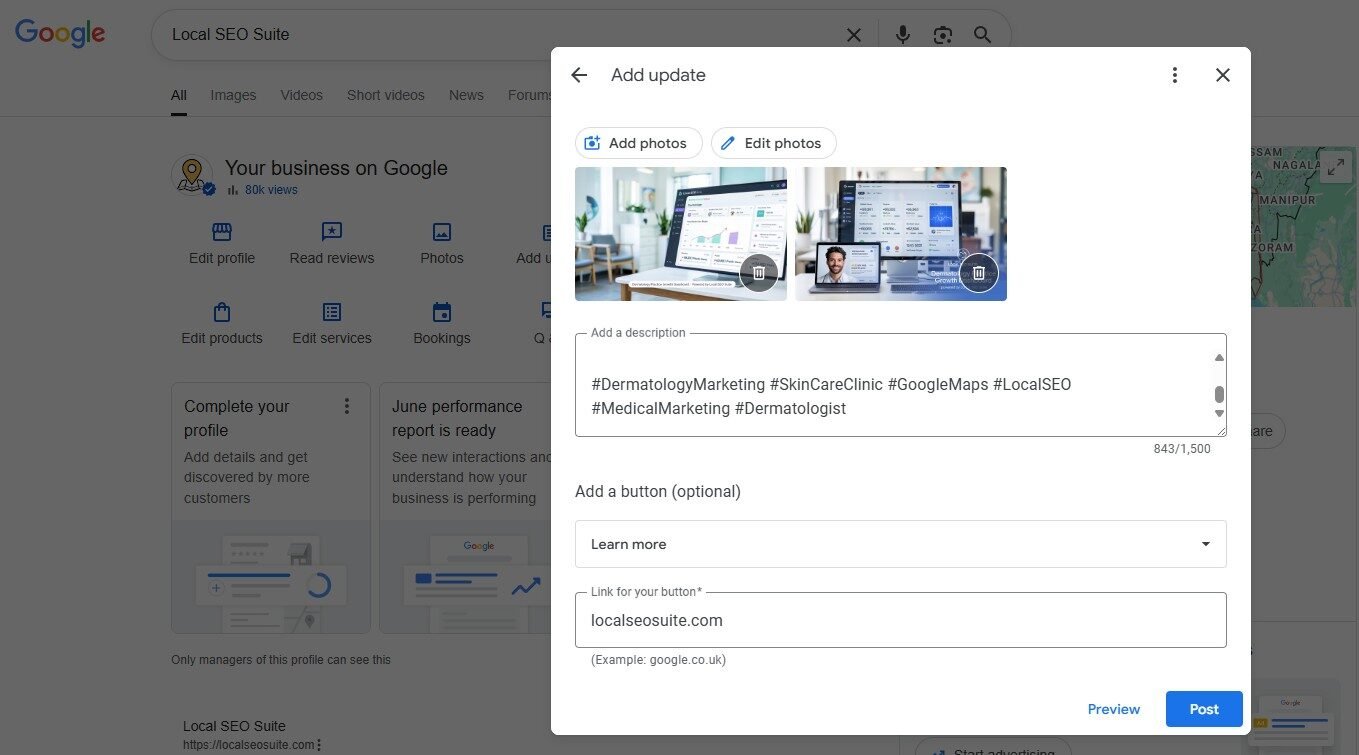Screen dimensions: 1359x755
Task: Click the Add photos button
Action: (x=638, y=143)
